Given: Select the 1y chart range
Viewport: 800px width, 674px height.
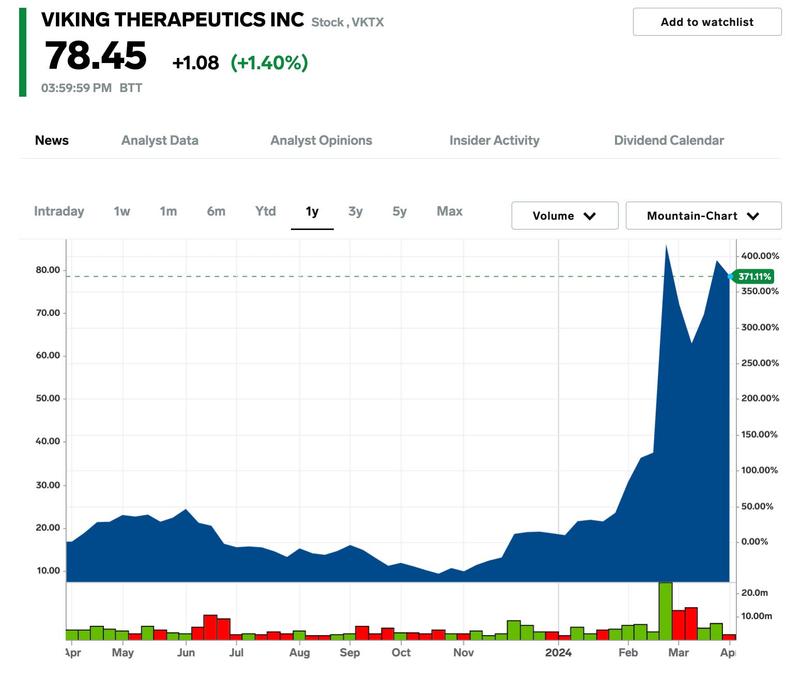Looking at the screenshot, I should pyautogui.click(x=312, y=212).
